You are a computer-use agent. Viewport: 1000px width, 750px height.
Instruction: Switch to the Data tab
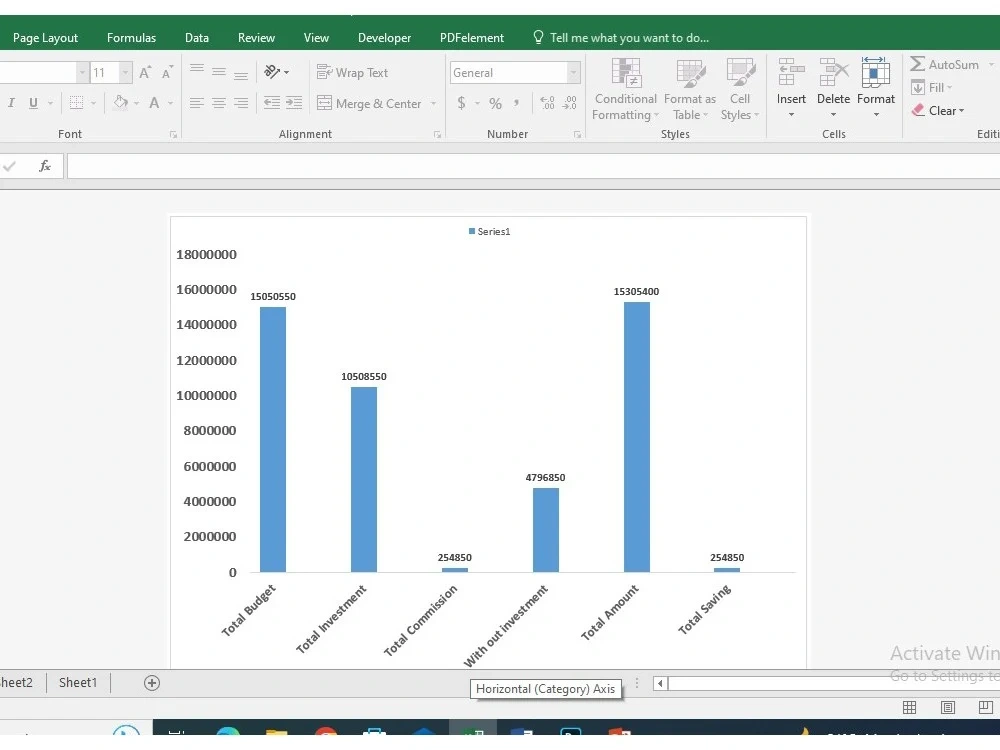pyautogui.click(x=197, y=38)
